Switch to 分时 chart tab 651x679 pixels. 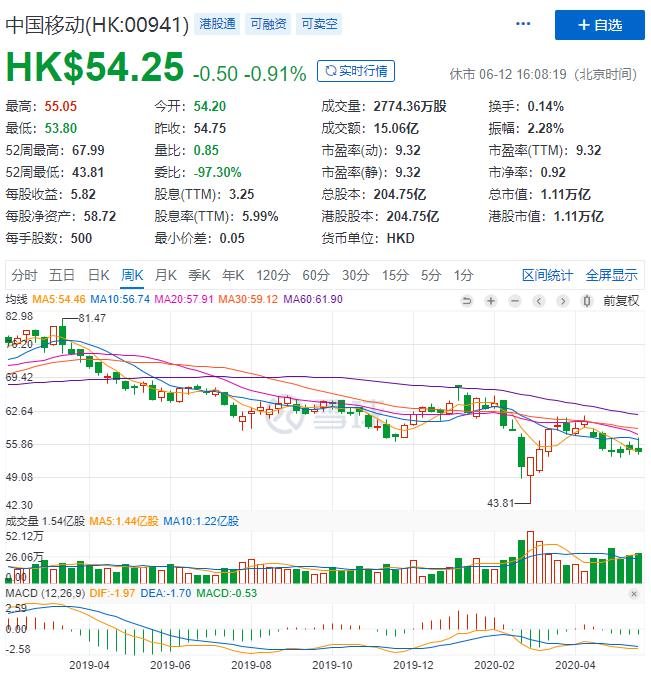(24, 275)
